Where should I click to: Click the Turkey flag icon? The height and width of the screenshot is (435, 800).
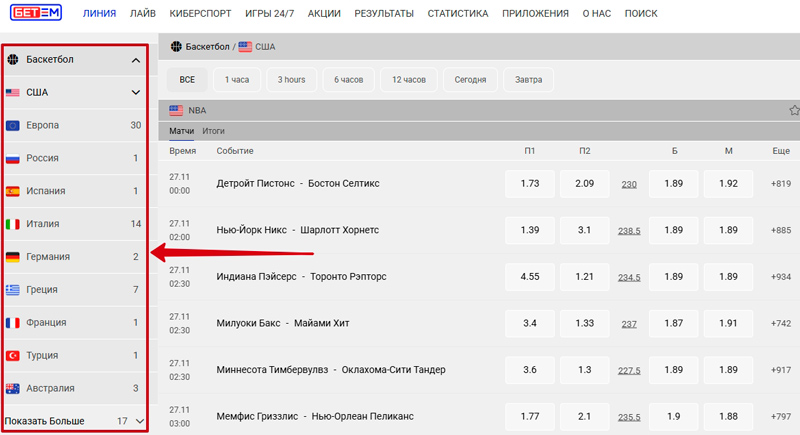point(13,355)
